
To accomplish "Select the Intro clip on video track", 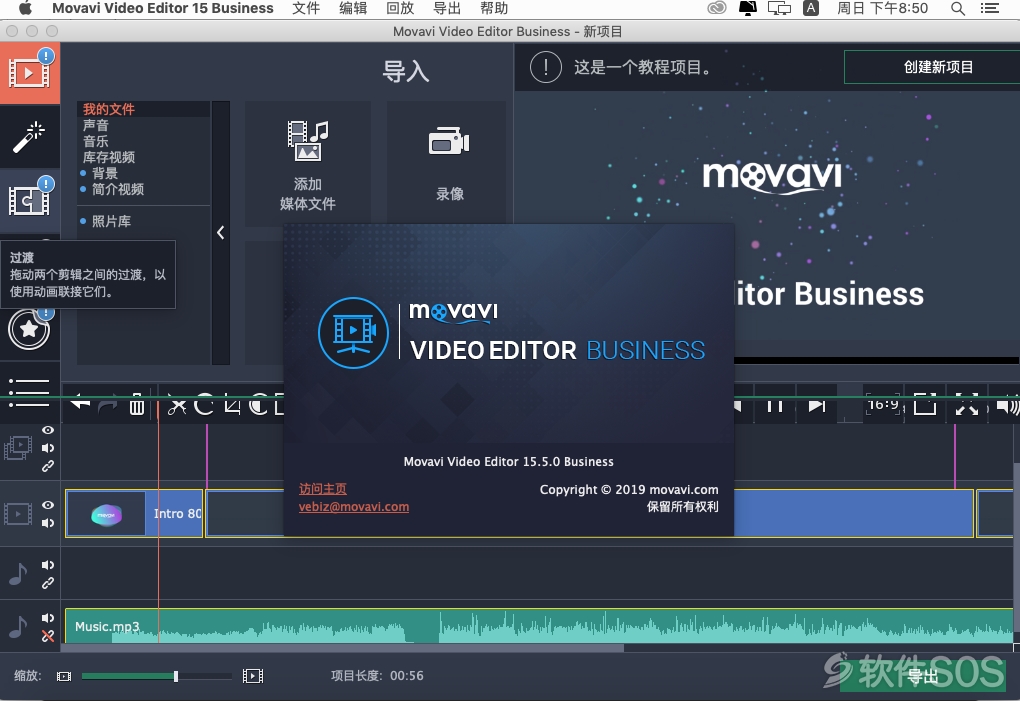I will click(134, 514).
